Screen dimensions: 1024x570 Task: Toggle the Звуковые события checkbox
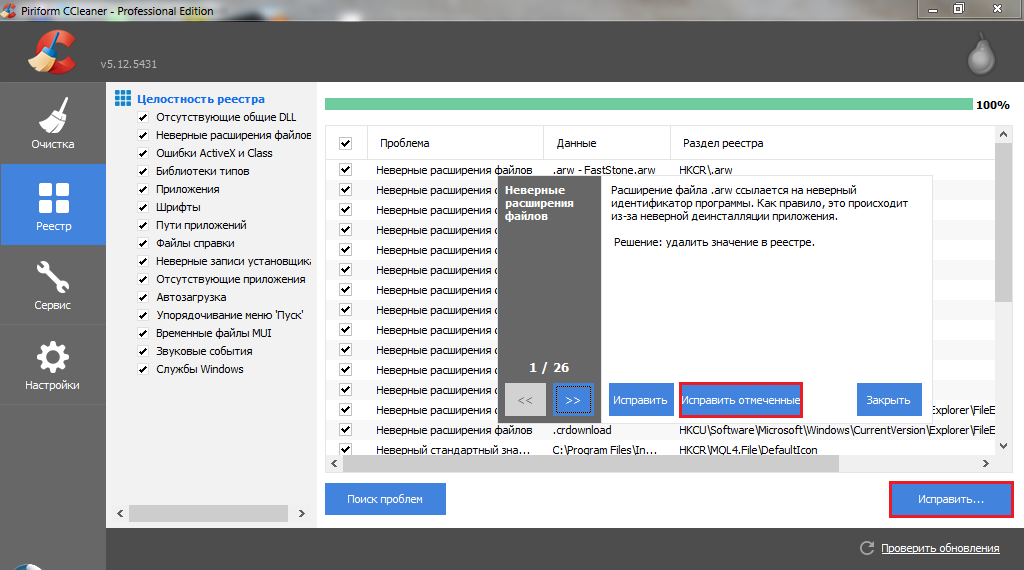click(x=143, y=351)
